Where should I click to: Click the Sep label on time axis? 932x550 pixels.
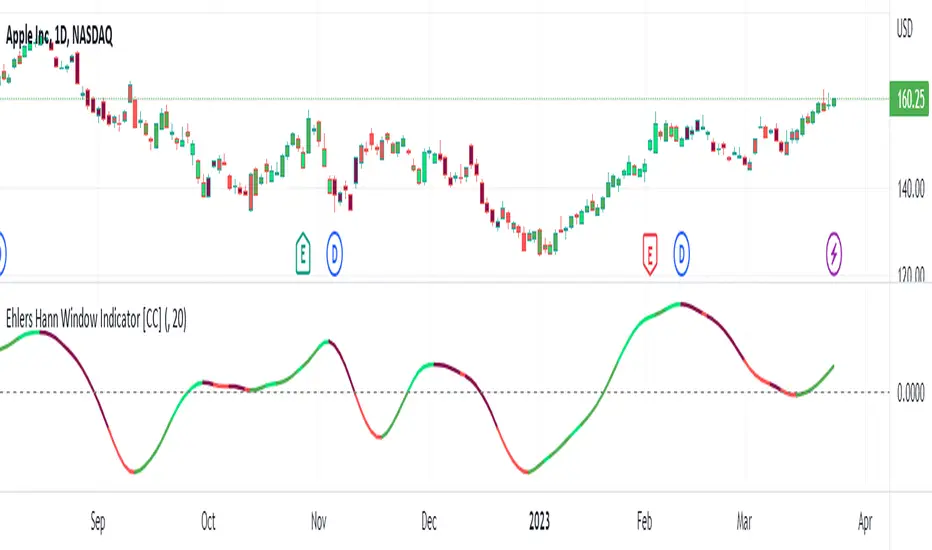[x=98, y=522]
